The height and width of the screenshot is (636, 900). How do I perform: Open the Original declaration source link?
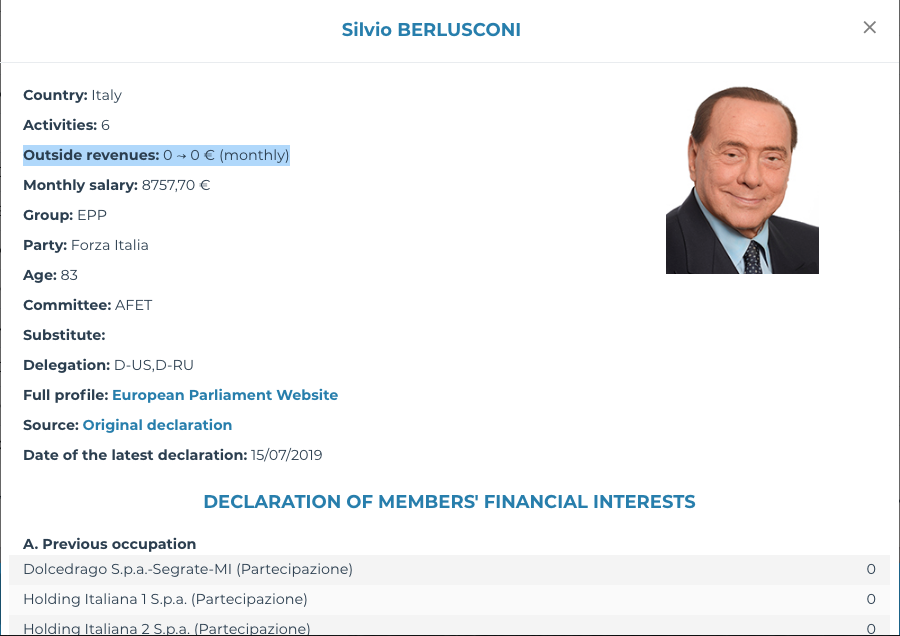click(x=157, y=425)
